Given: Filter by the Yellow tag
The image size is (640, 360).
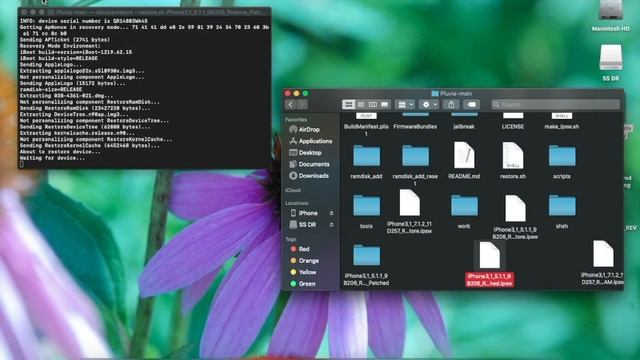Looking at the screenshot, I should pyautogui.click(x=303, y=272).
